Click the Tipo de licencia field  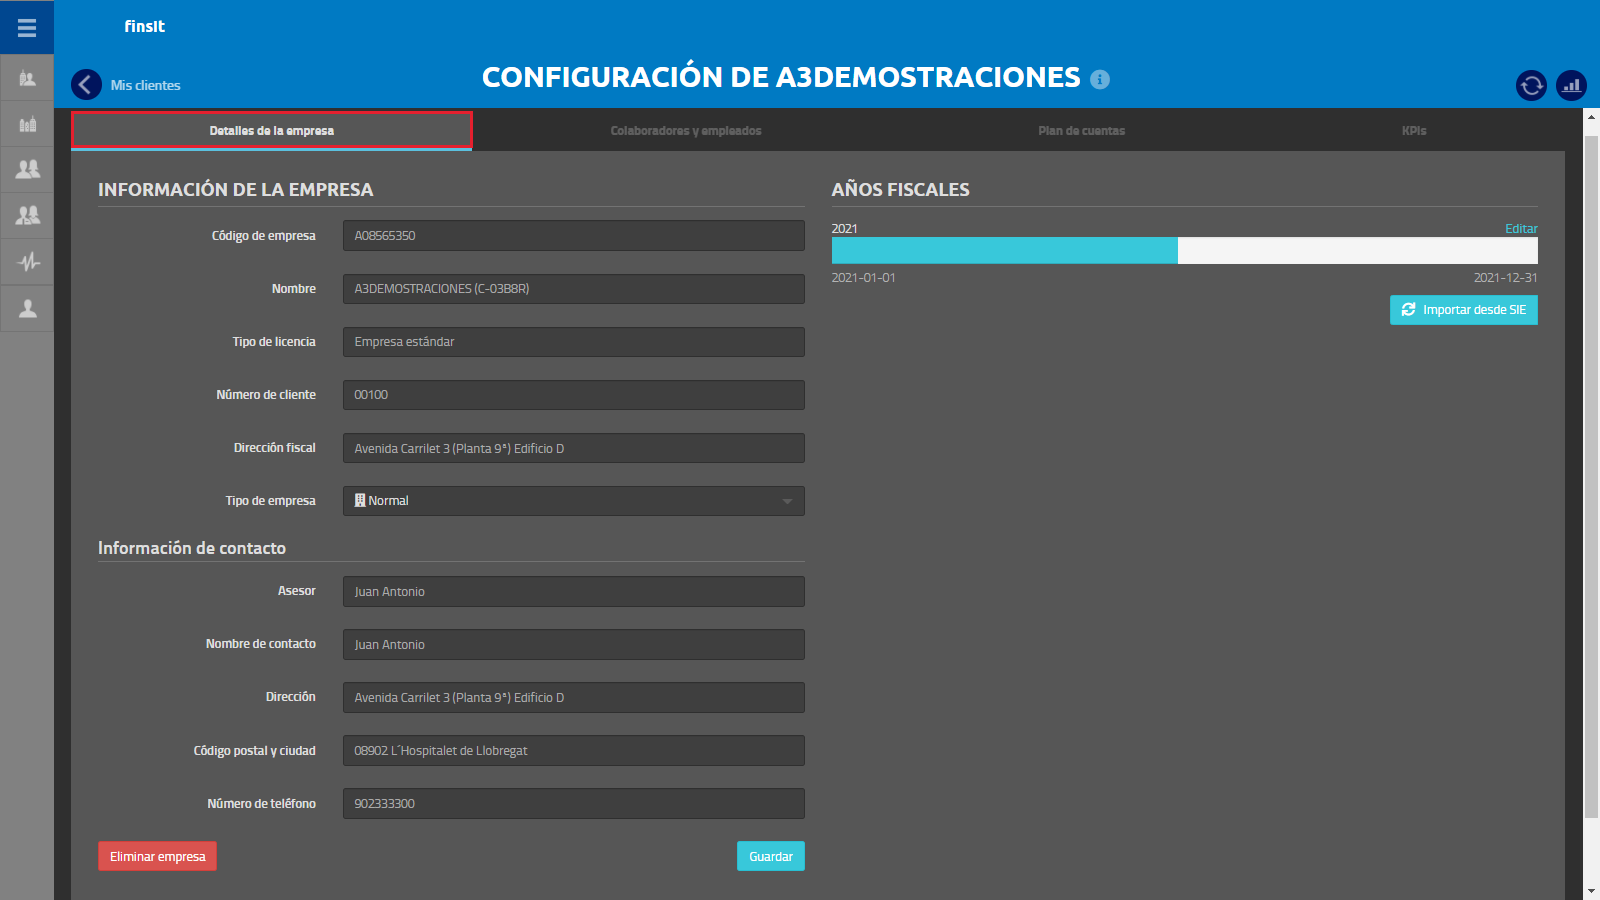(574, 342)
